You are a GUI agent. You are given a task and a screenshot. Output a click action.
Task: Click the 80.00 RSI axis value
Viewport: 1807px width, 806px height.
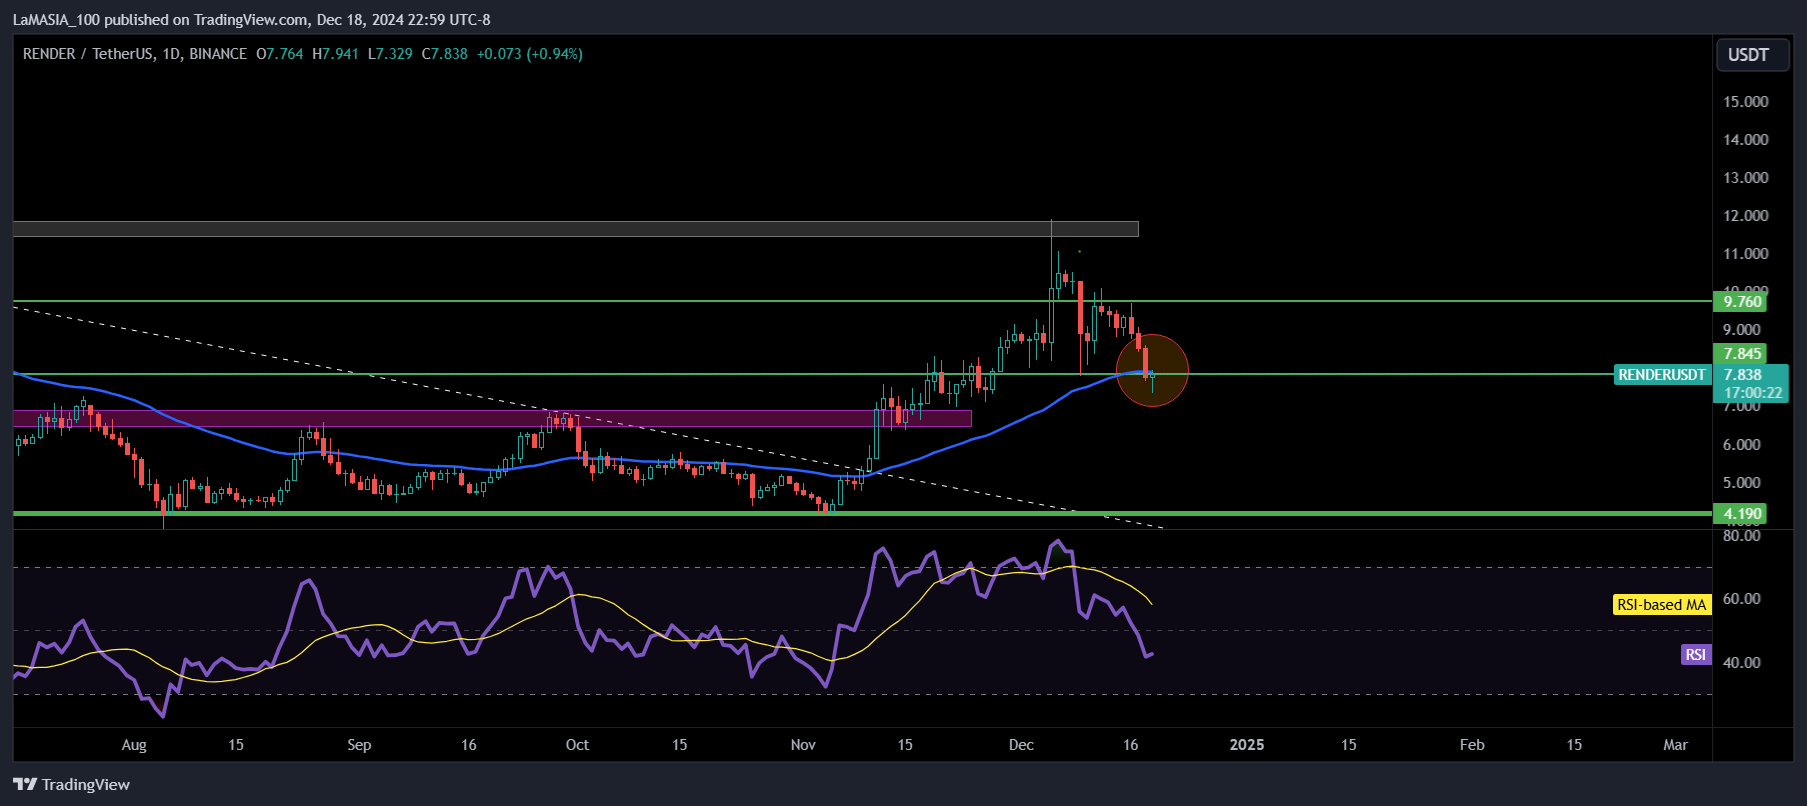(x=1741, y=536)
